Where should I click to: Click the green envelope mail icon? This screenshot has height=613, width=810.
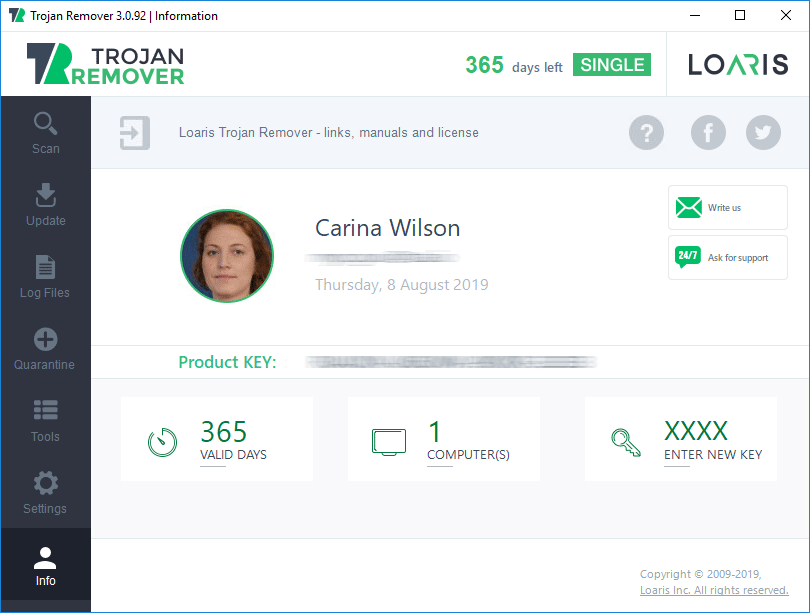click(x=689, y=208)
